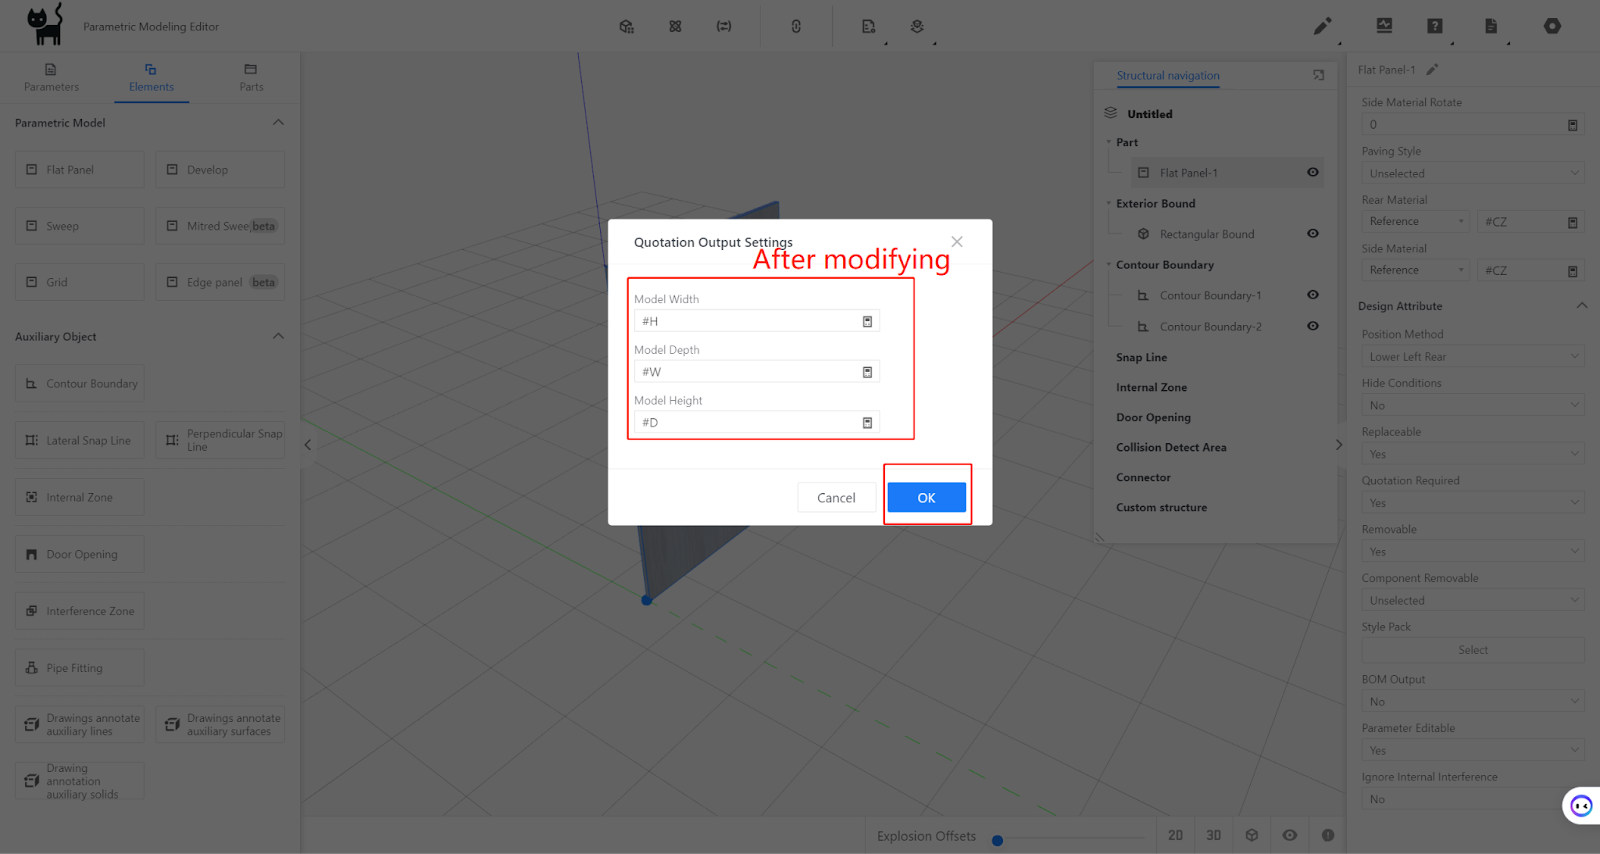Click the black cat logo in the header

coord(45,24)
